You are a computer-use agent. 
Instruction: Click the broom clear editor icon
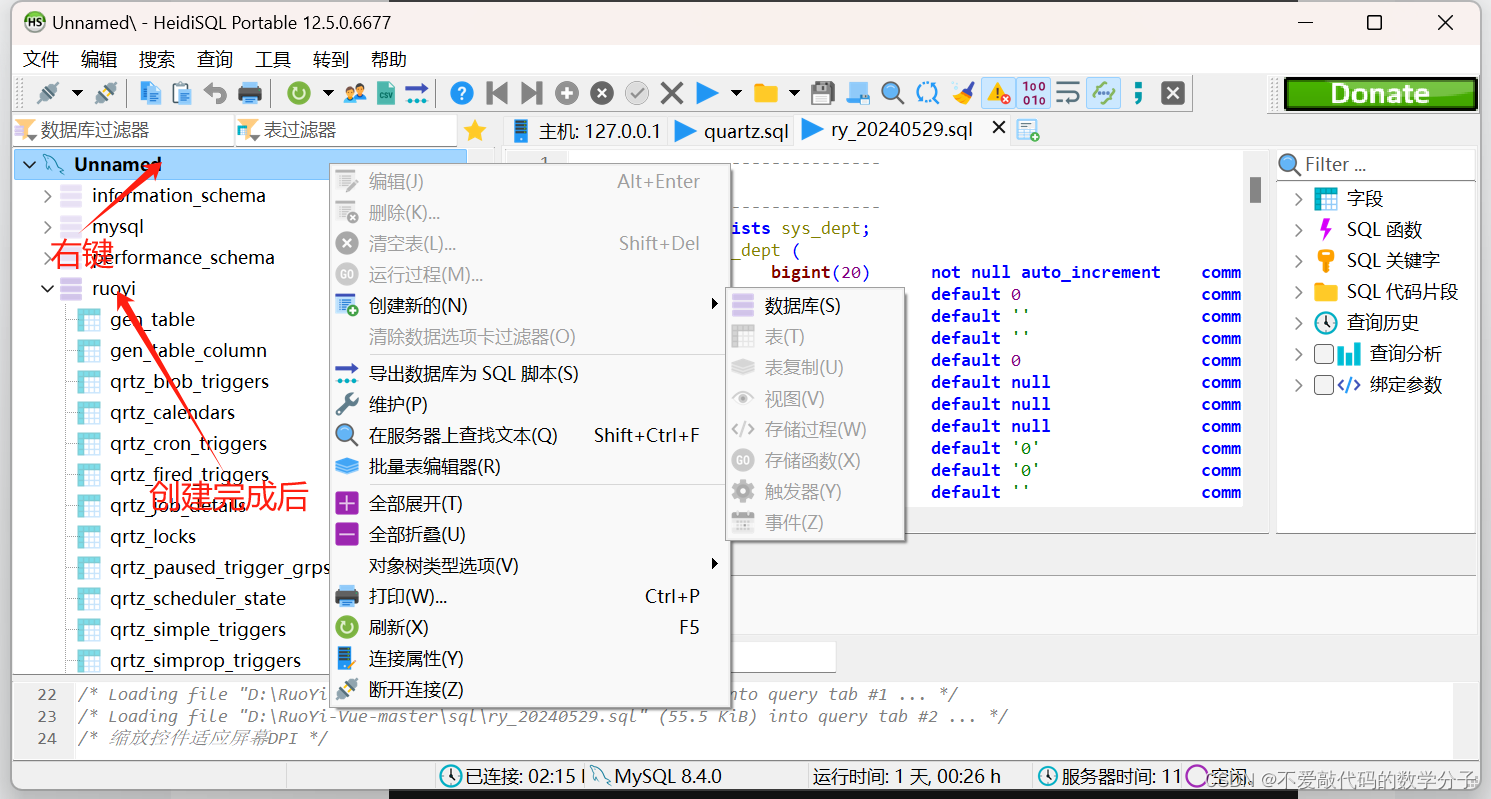963,93
